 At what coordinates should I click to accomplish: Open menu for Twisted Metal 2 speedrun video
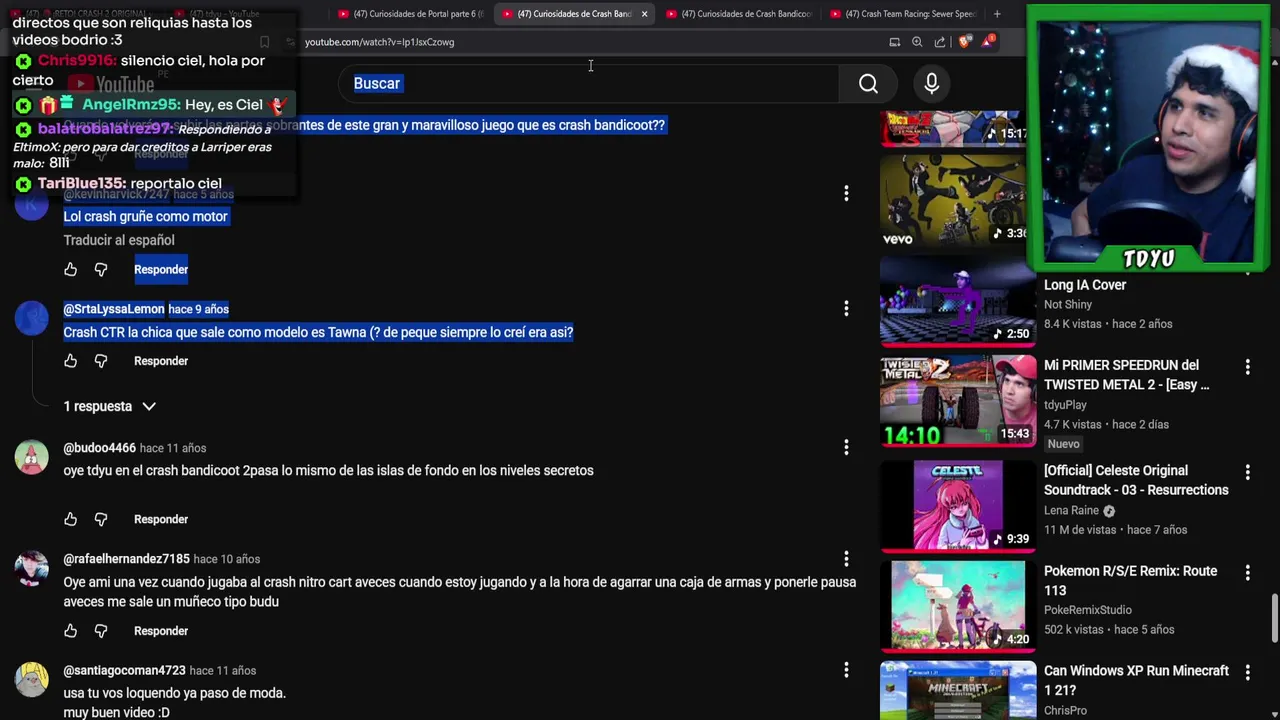coord(1247,367)
